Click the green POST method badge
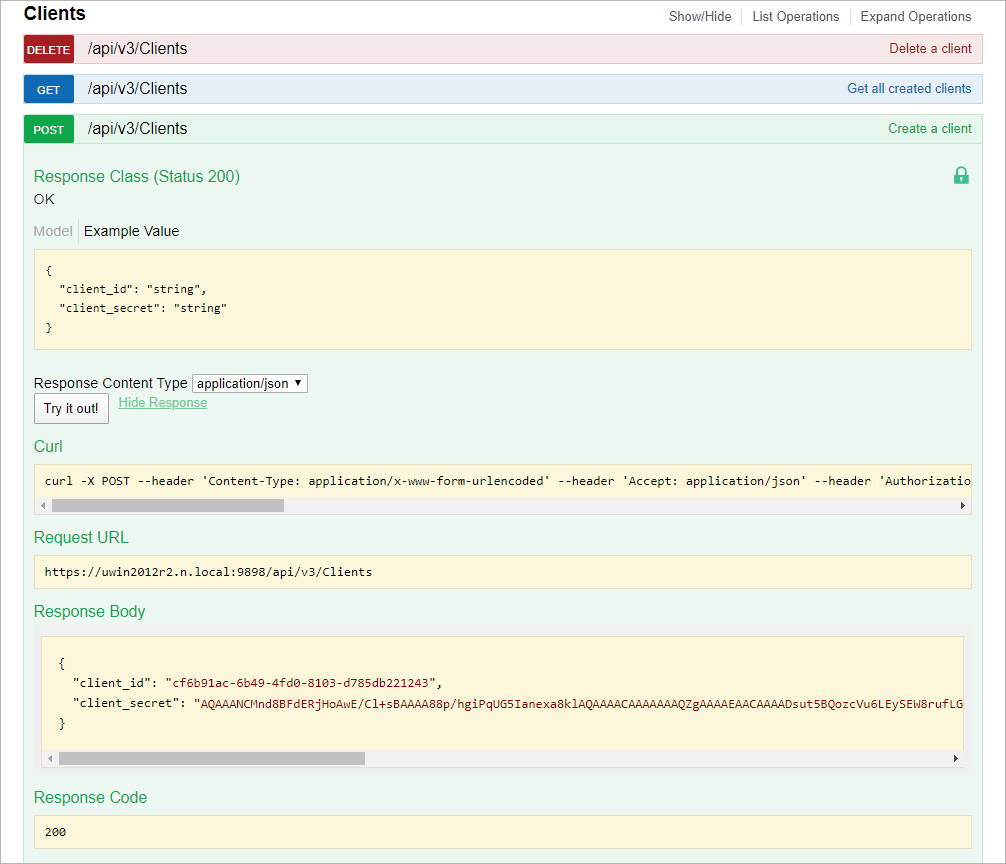Viewport: 1006px width, 864px height. [x=49, y=129]
